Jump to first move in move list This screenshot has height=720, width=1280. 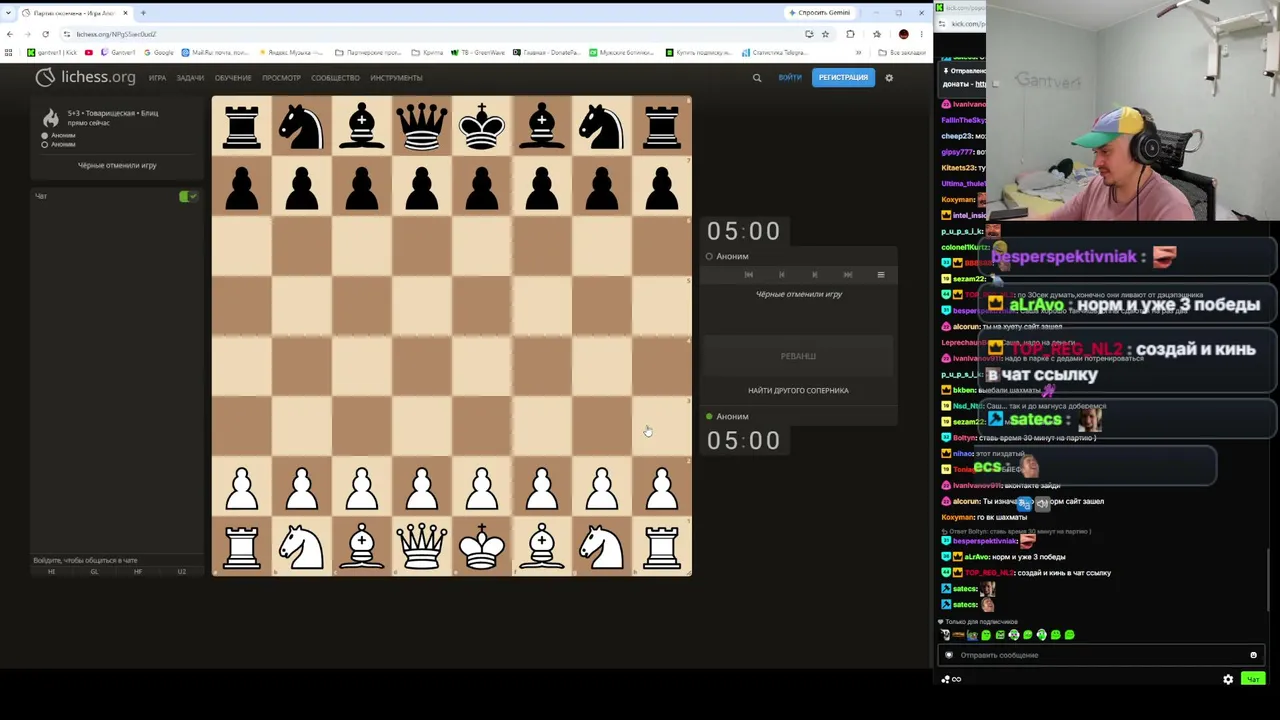pyautogui.click(x=749, y=274)
